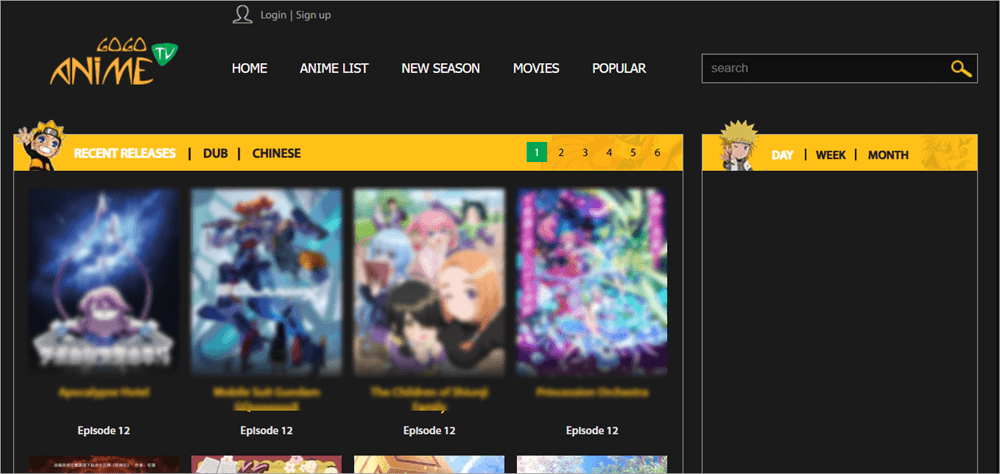
Task: Switch to the WEEK ranking tab
Action: click(x=831, y=155)
